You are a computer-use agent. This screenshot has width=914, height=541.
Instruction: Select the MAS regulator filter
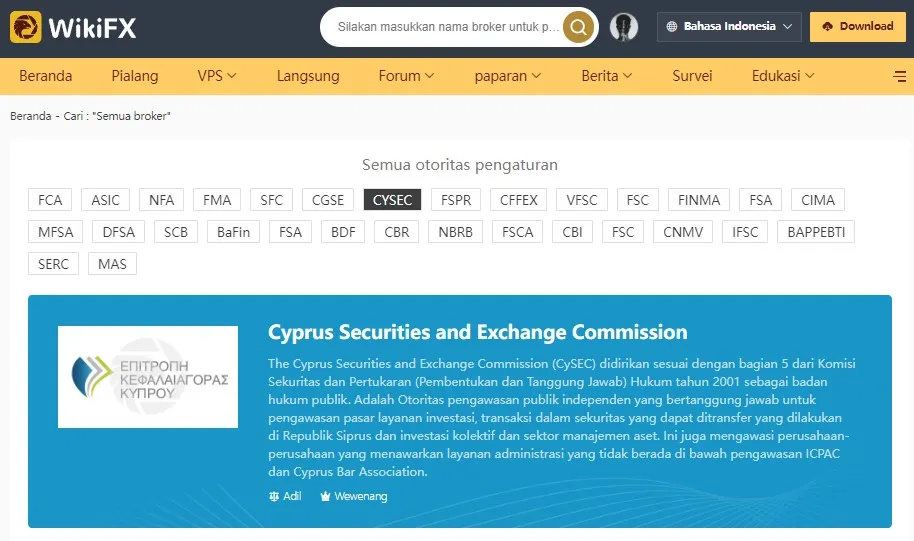112,264
